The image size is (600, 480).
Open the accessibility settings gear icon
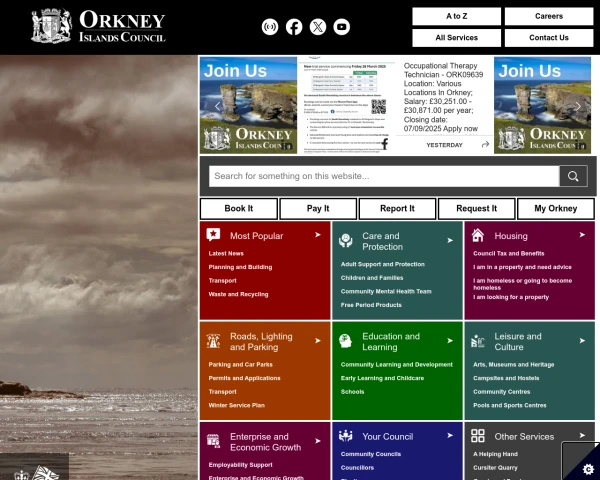click(588, 469)
